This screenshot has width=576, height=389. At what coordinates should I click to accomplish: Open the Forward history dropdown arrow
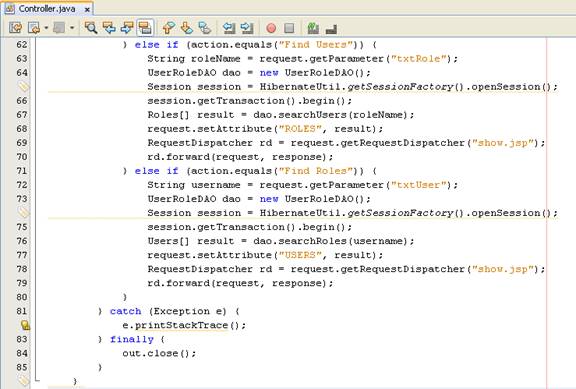pos(72,28)
